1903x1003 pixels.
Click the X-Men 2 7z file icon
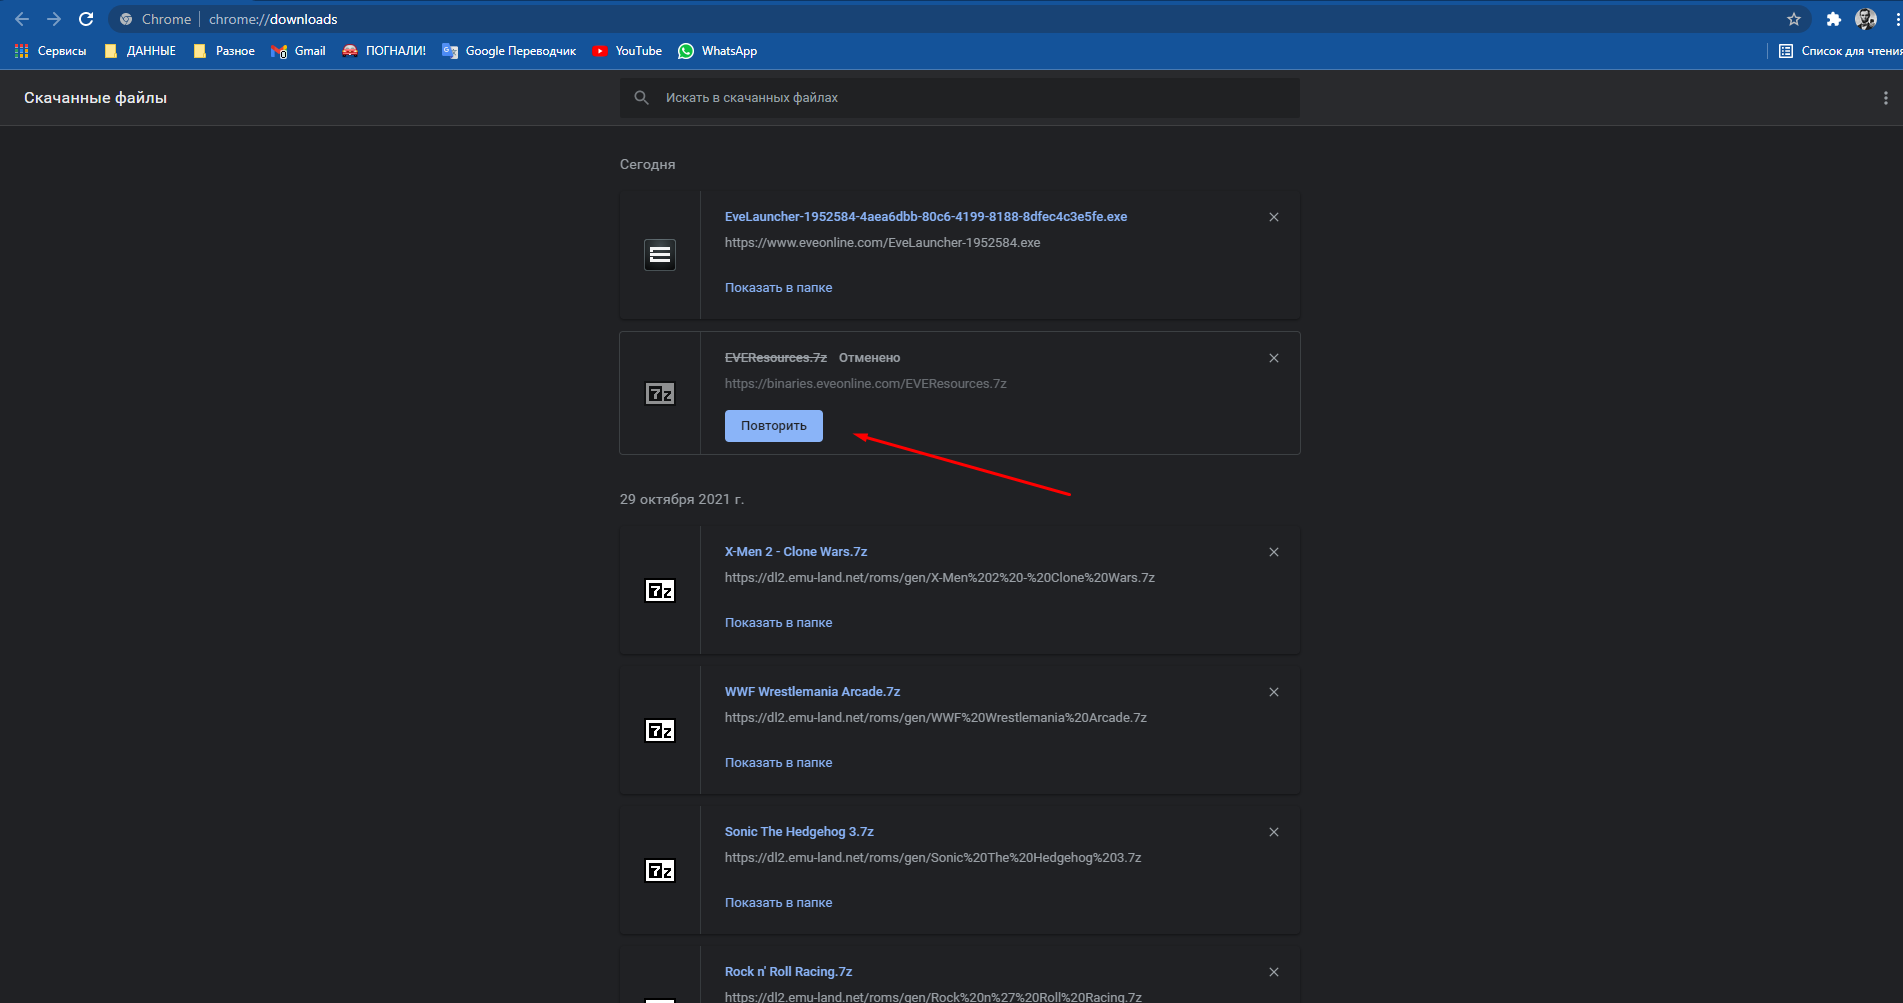point(660,591)
